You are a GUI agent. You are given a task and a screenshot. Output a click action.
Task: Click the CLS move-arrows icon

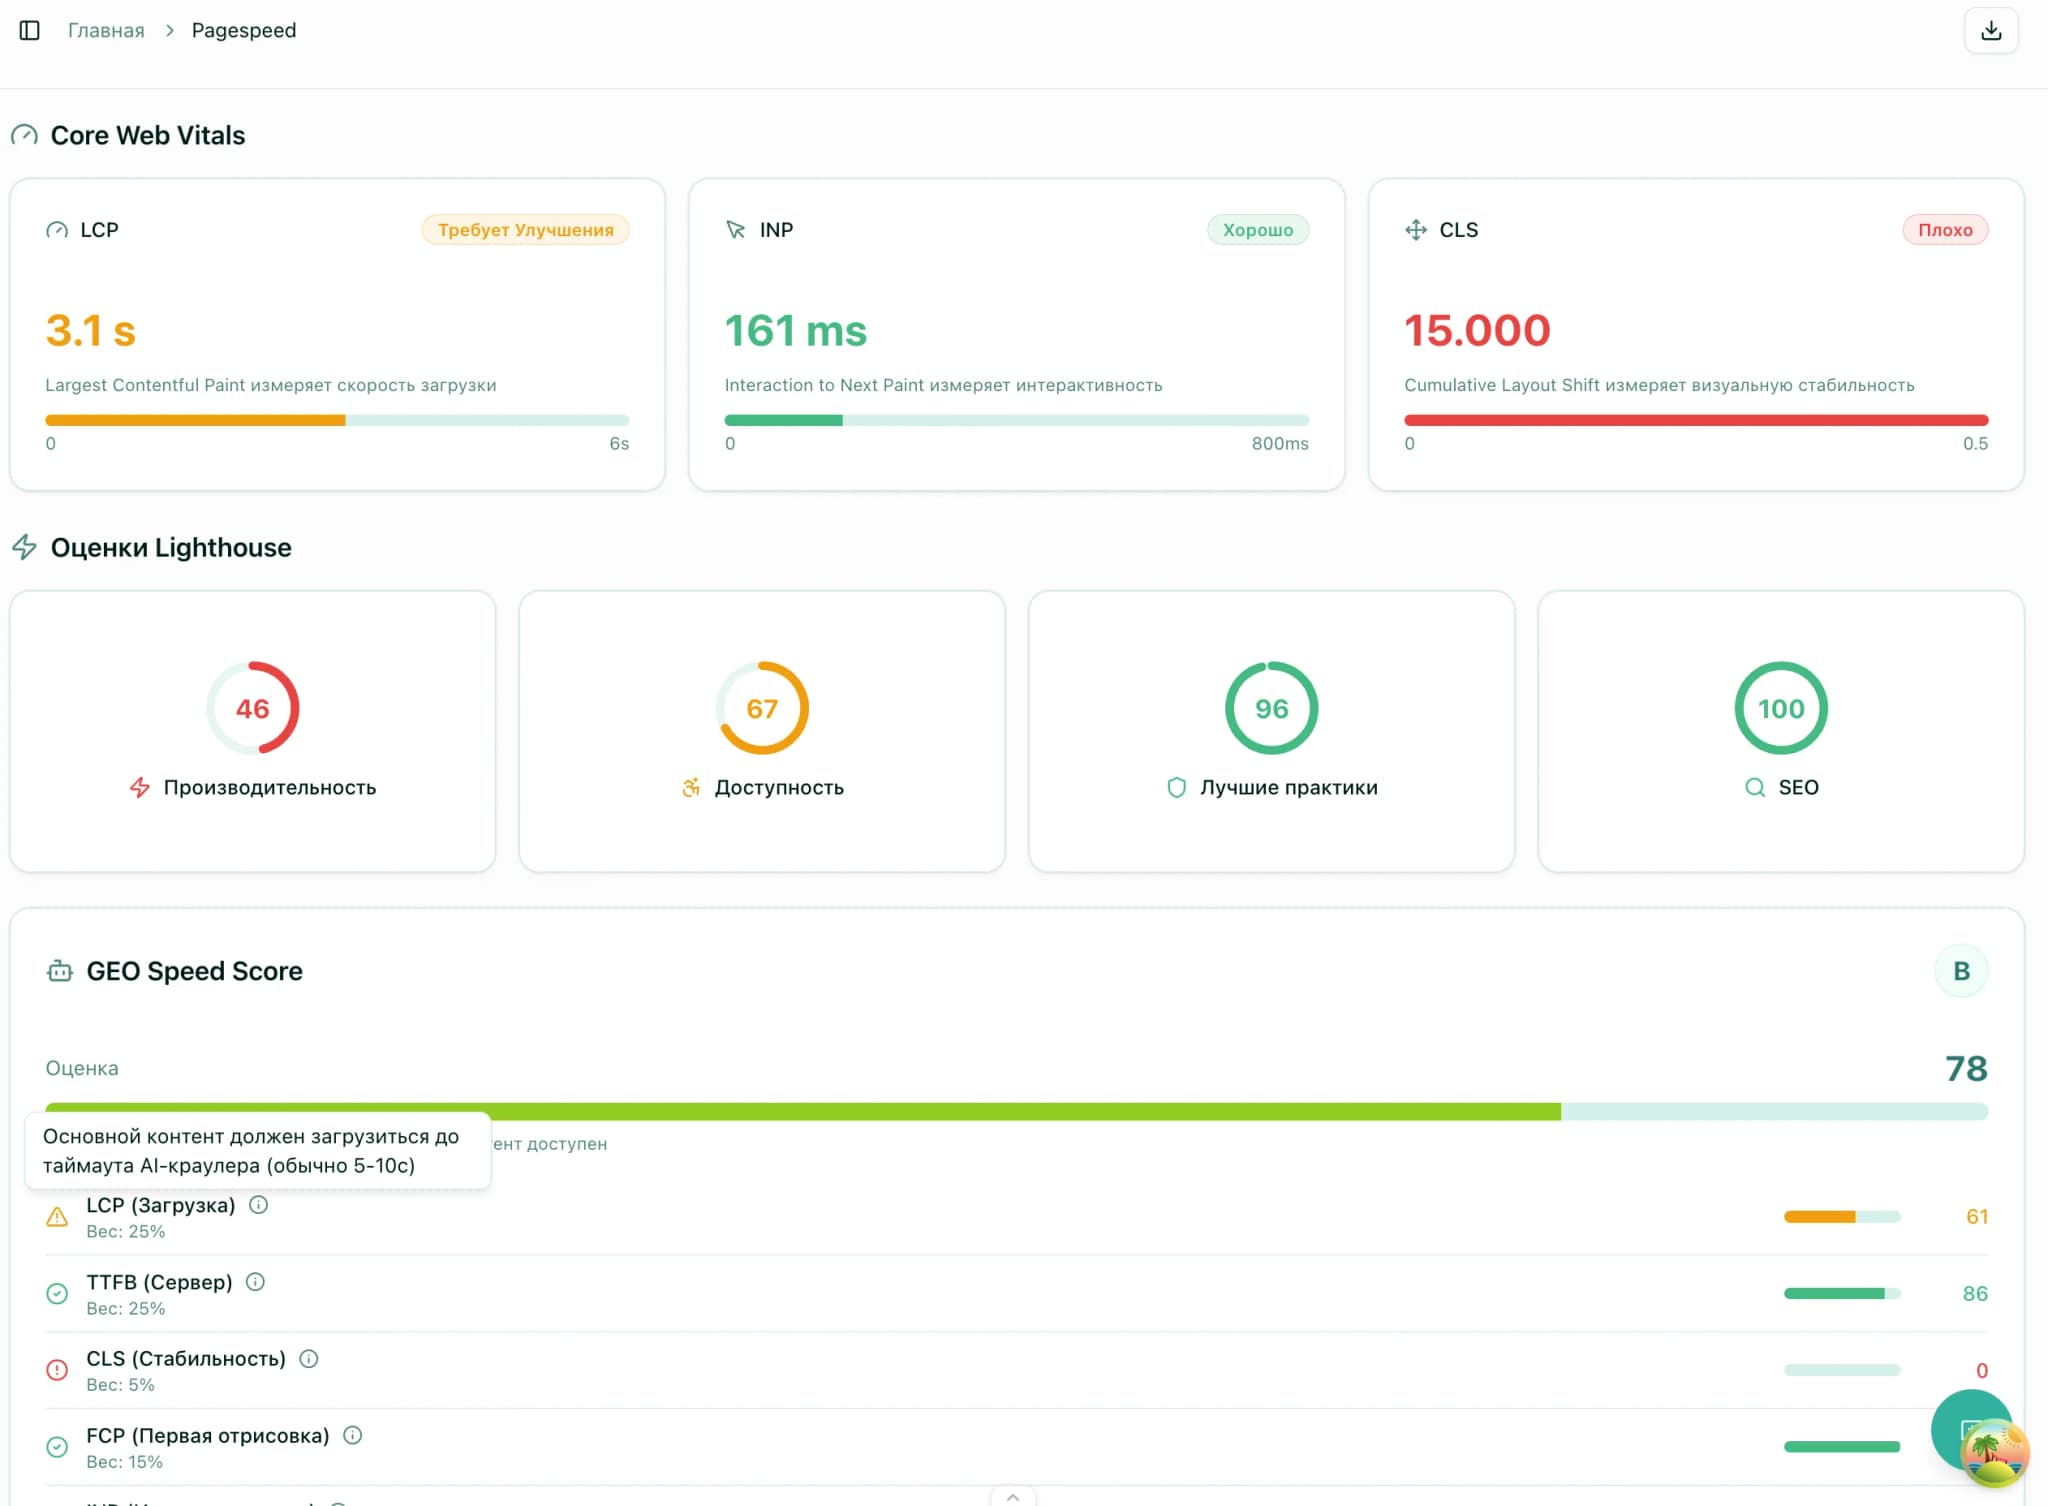point(1415,230)
